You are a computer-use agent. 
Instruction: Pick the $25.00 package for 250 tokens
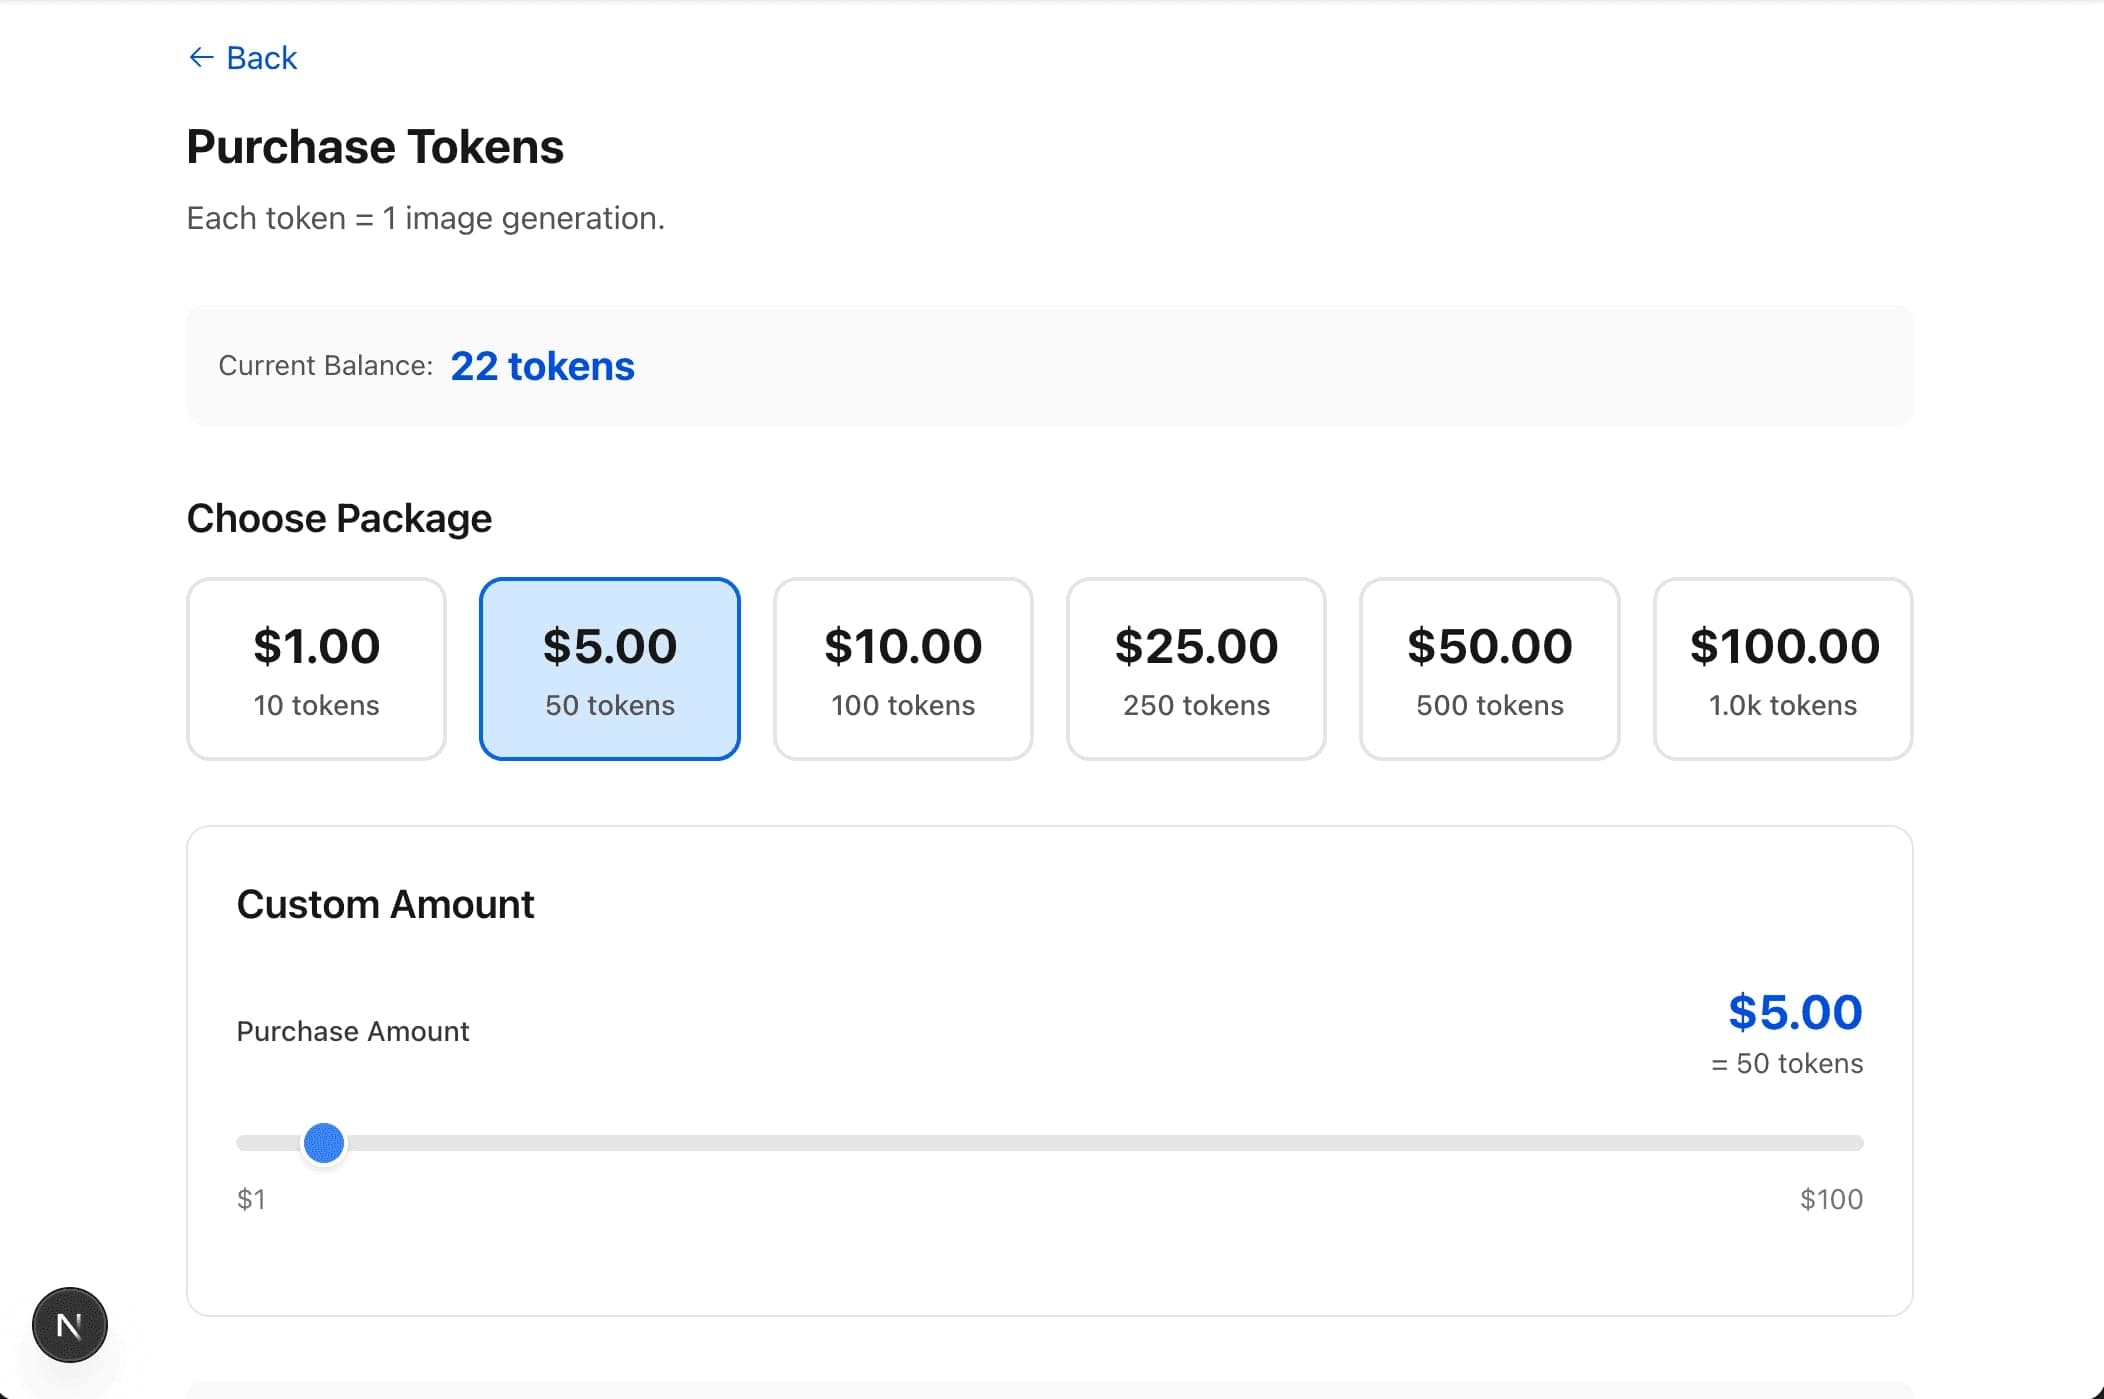(x=1196, y=669)
